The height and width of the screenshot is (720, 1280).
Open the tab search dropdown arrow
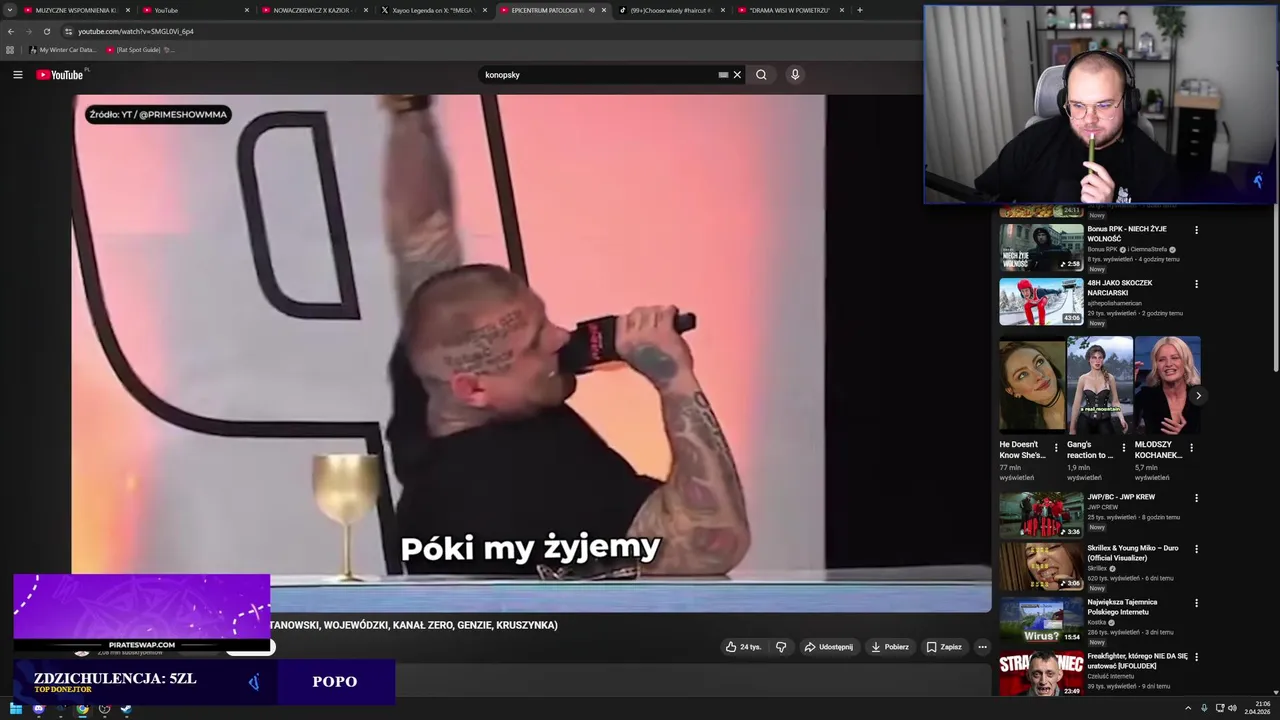(10, 10)
